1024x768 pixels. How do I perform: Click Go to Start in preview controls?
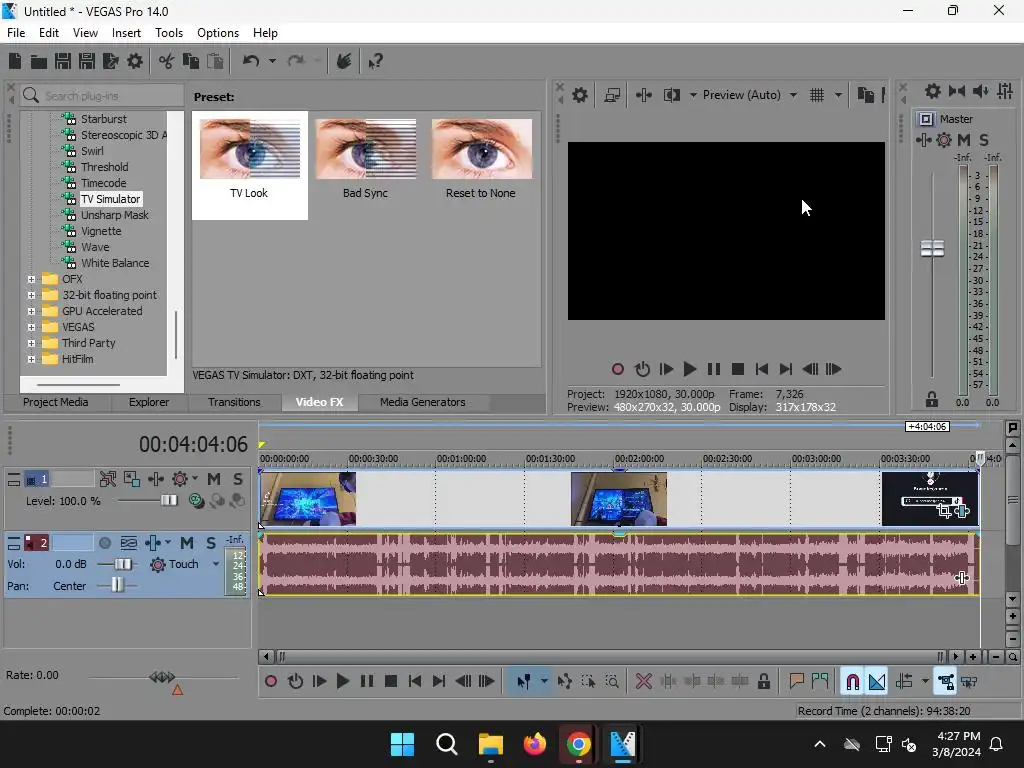[x=761, y=370]
